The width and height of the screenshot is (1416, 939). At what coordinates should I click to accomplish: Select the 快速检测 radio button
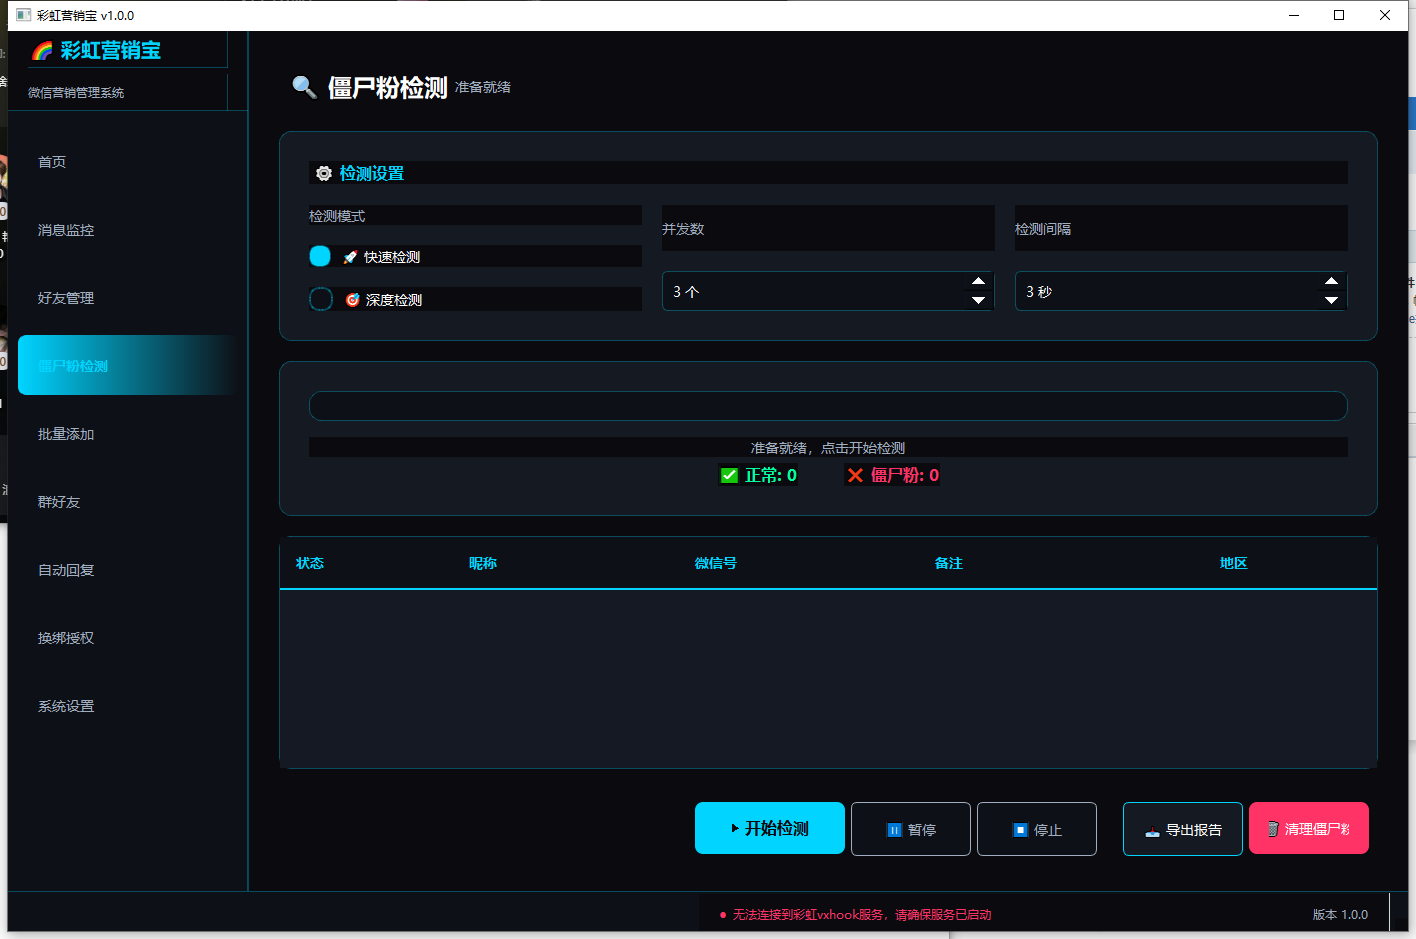pos(320,256)
